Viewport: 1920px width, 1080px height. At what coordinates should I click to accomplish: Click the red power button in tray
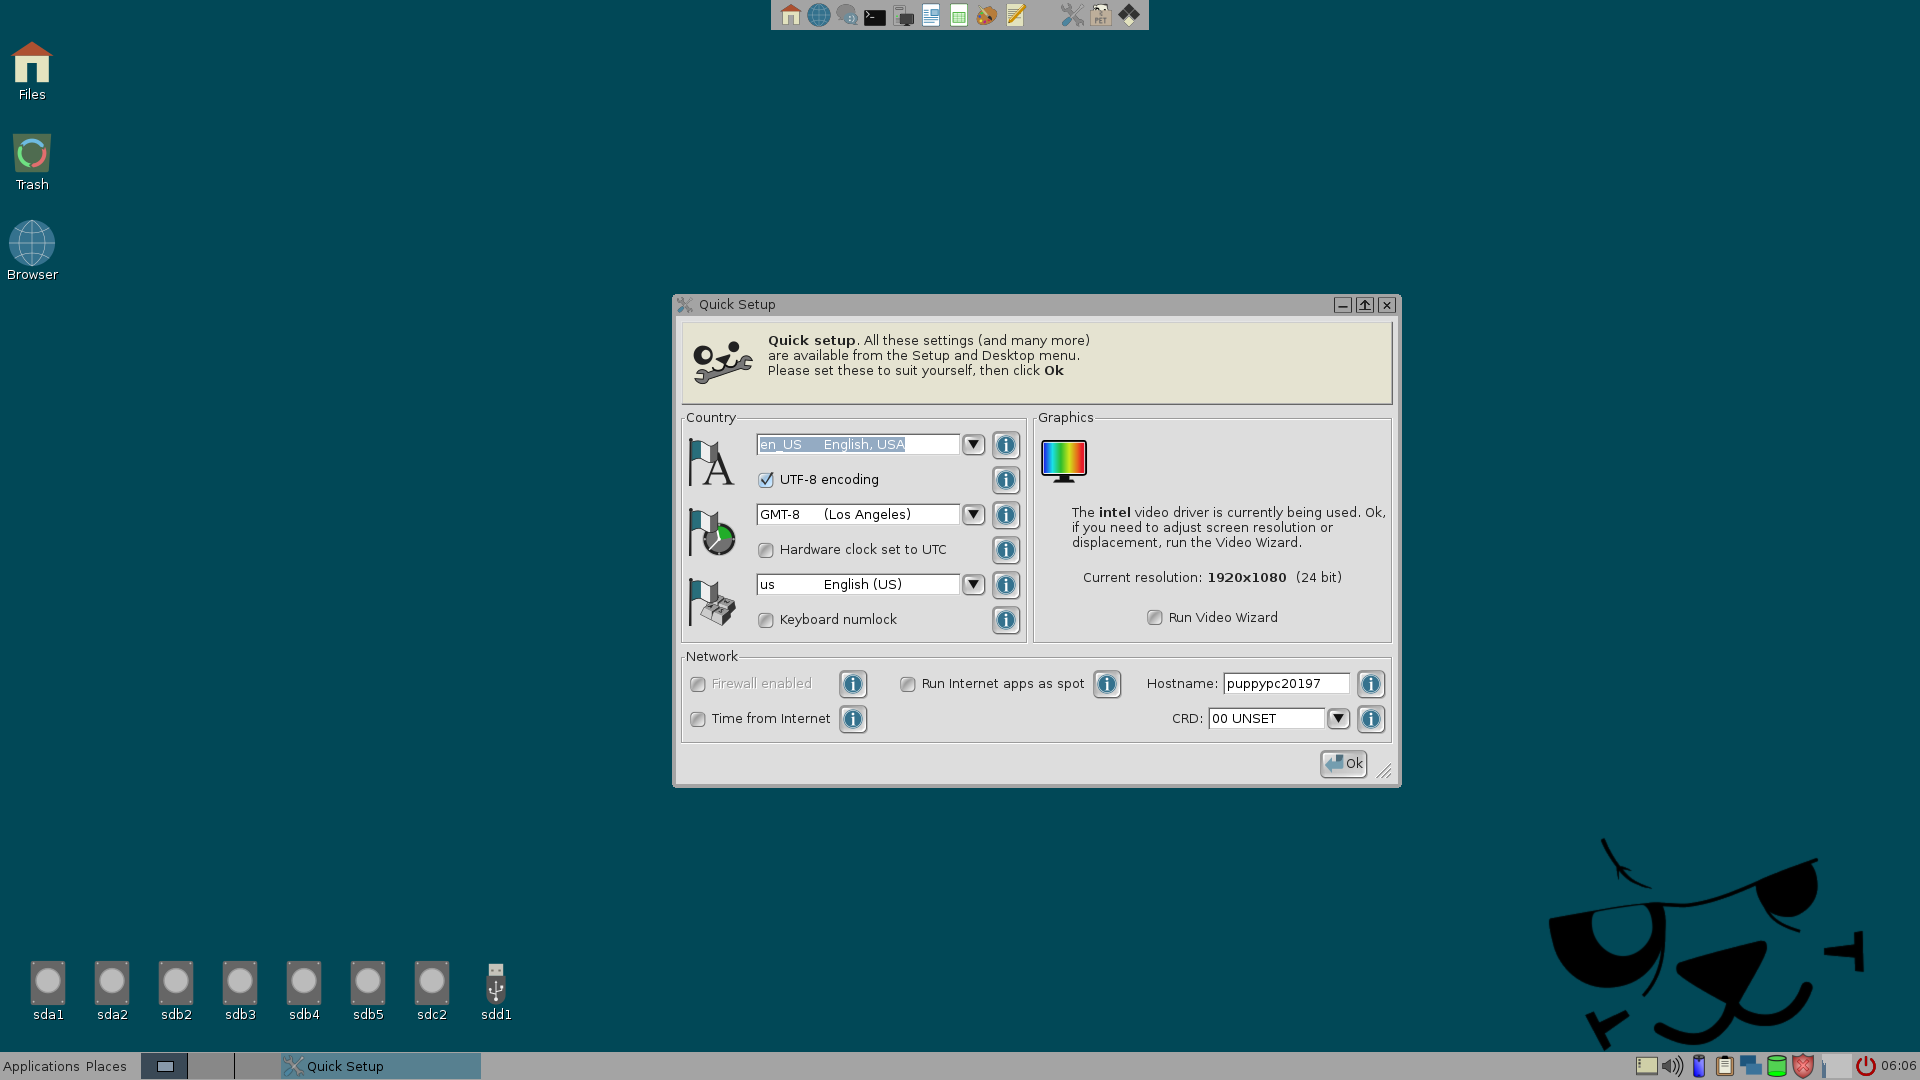coord(1866,1066)
